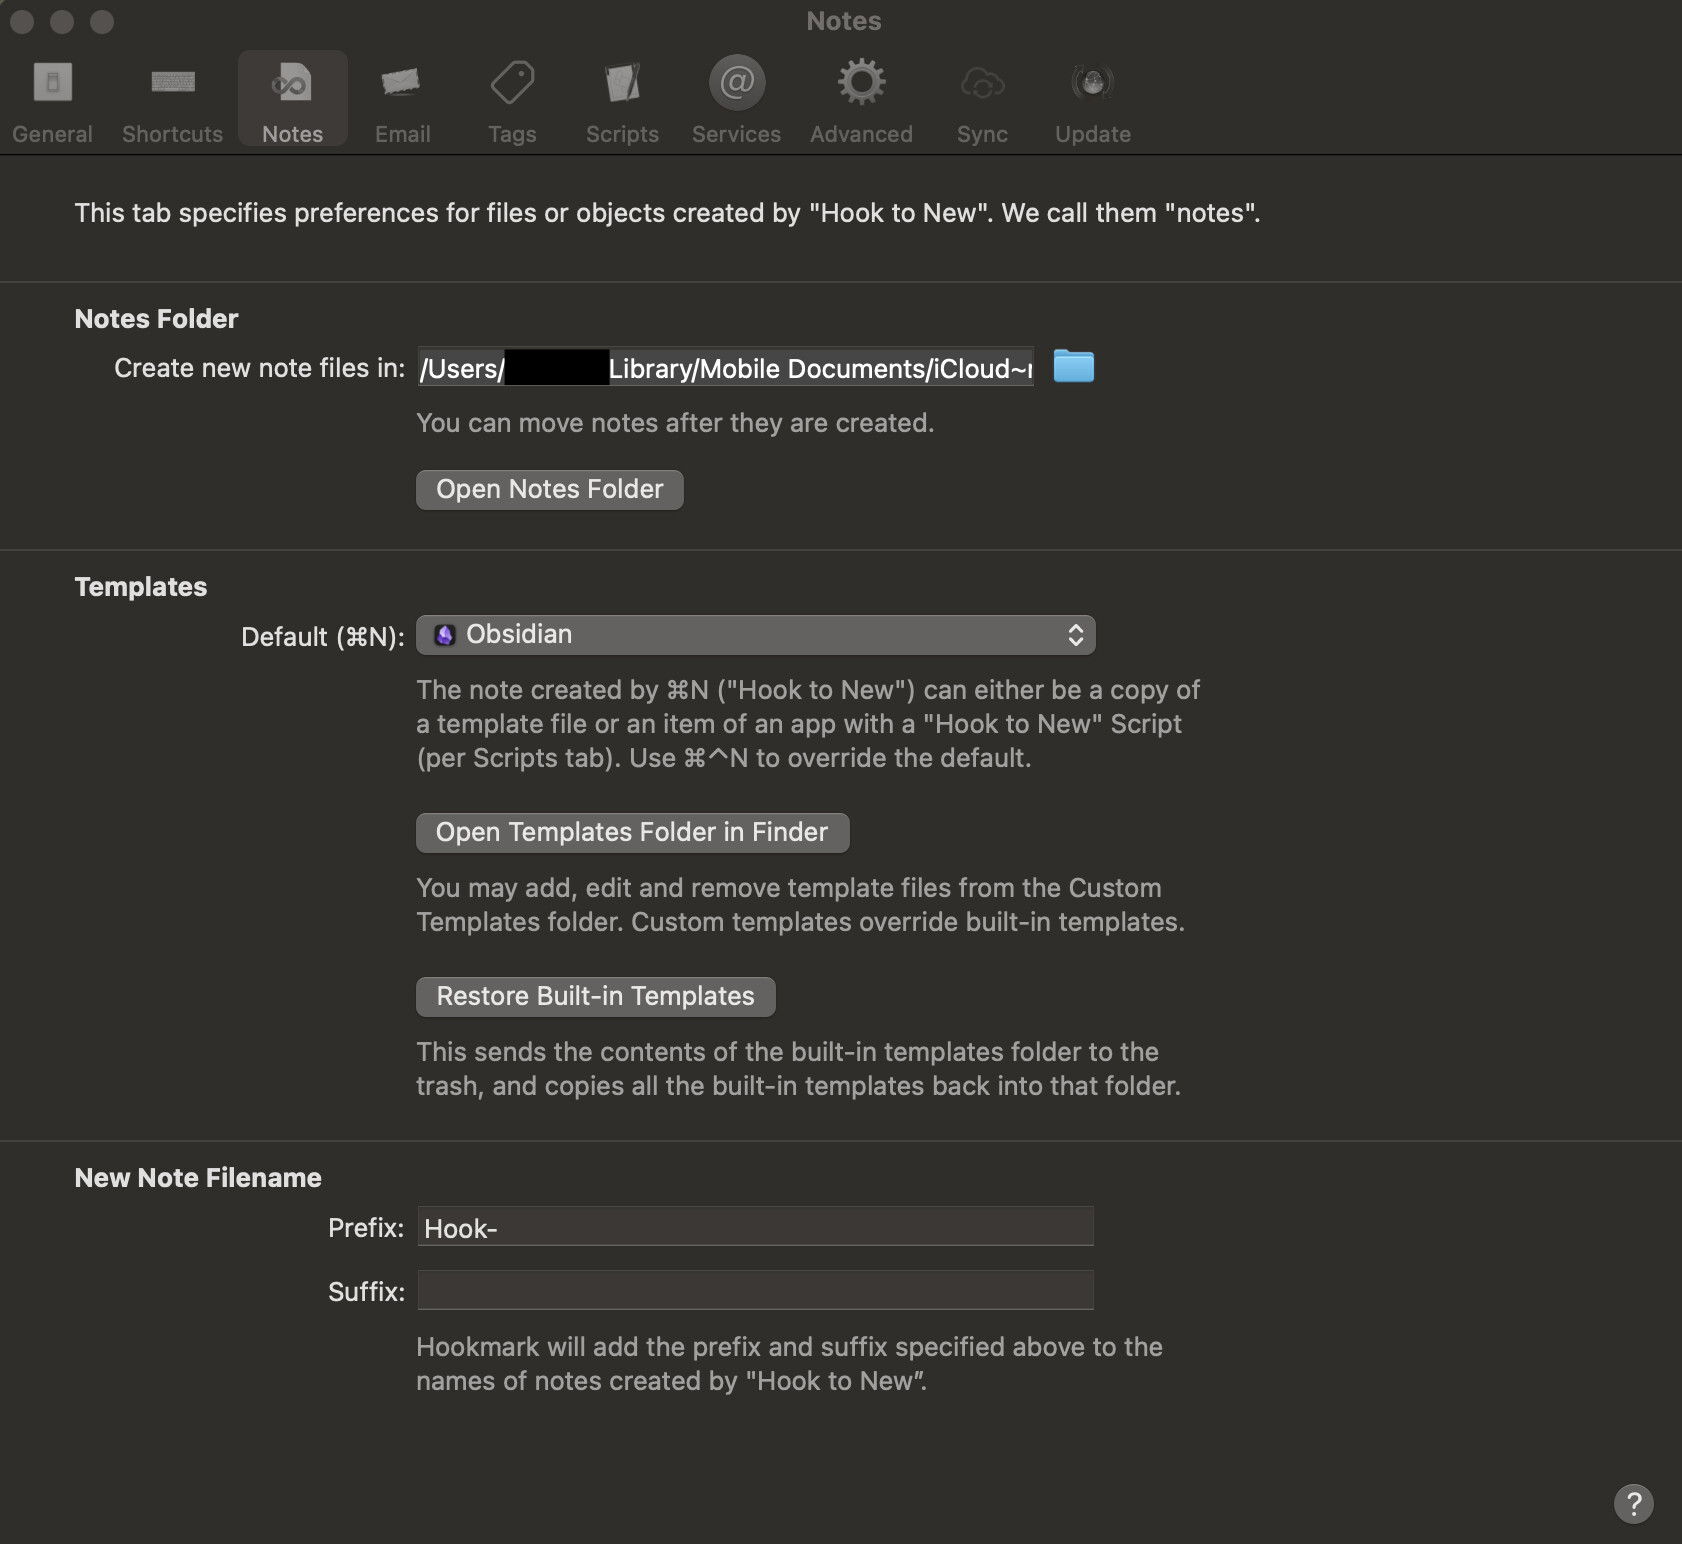This screenshot has width=1682, height=1544.
Task: Select the Advanced gear icon
Action: coord(861,83)
